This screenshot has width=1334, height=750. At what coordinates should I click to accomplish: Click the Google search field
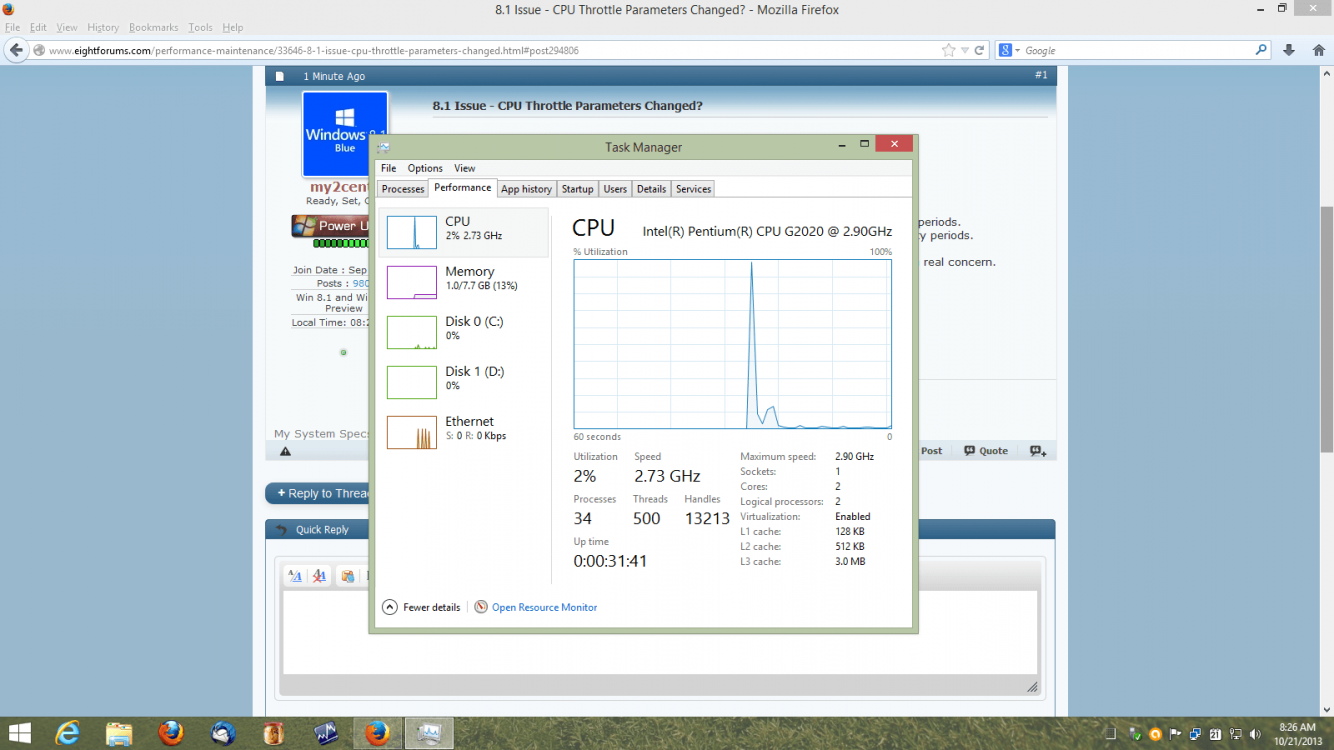(x=1137, y=50)
